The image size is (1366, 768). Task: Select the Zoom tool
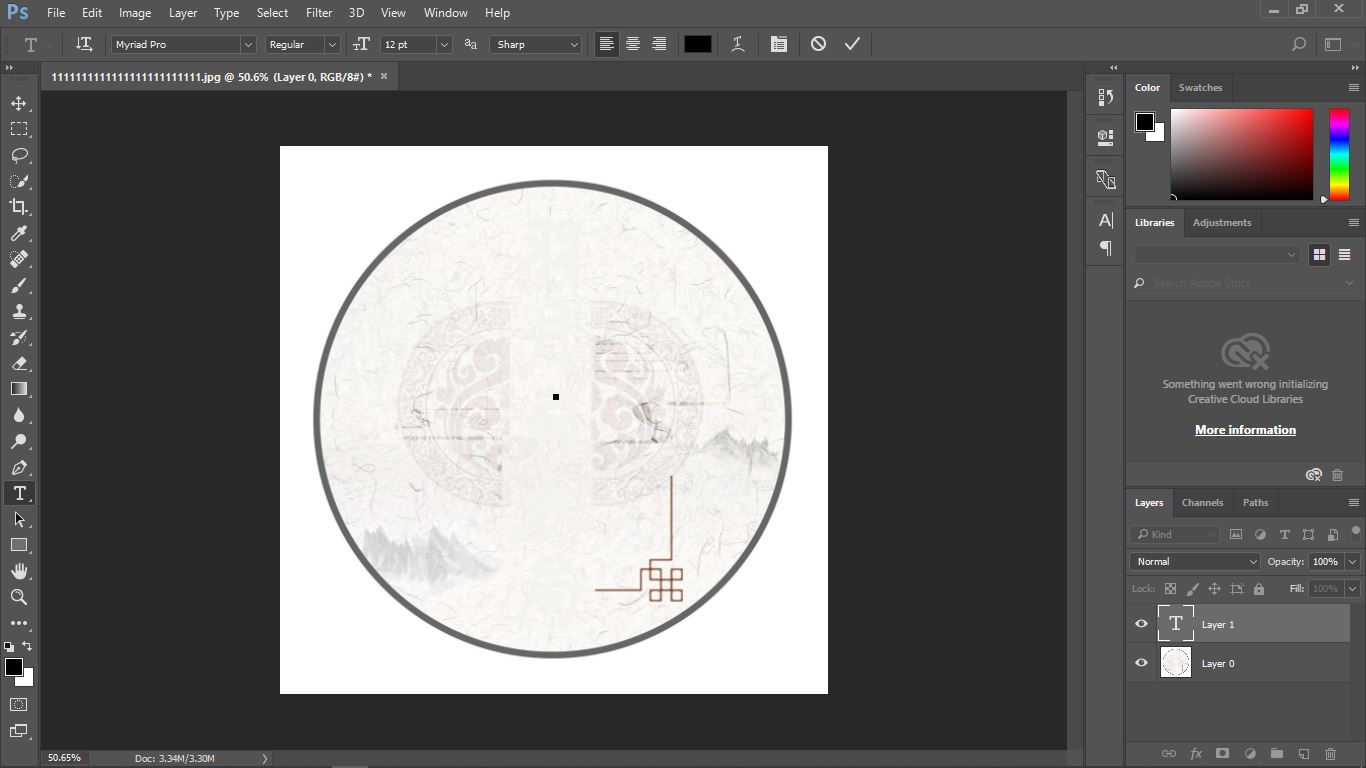(x=18, y=597)
